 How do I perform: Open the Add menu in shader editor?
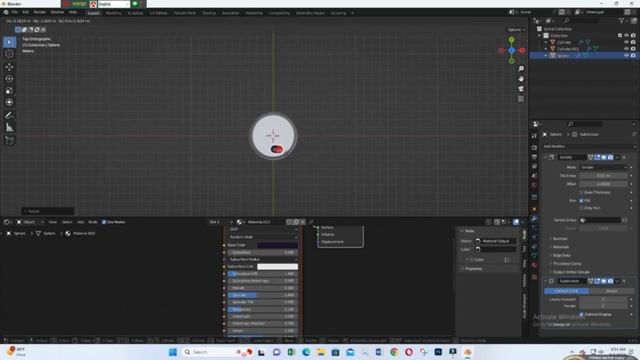(81, 222)
